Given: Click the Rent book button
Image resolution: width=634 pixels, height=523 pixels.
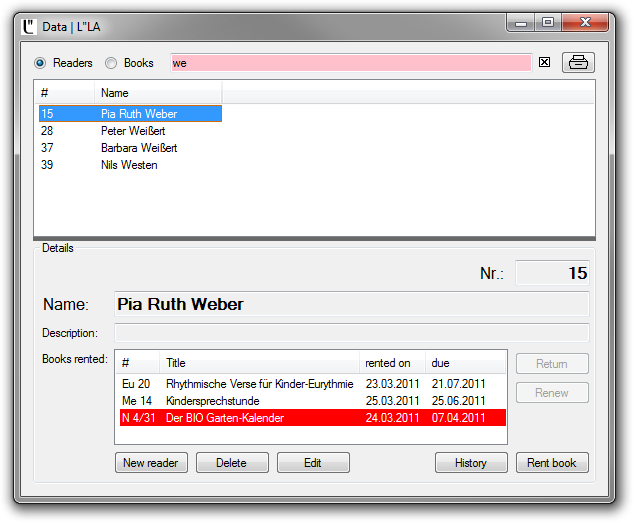Looking at the screenshot, I should (x=552, y=463).
